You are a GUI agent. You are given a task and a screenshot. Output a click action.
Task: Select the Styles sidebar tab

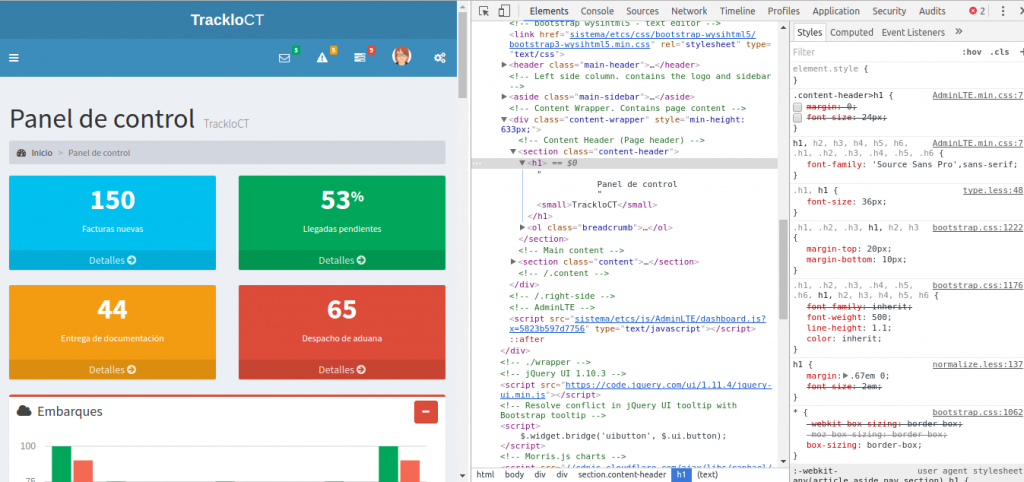pyautogui.click(x=810, y=32)
